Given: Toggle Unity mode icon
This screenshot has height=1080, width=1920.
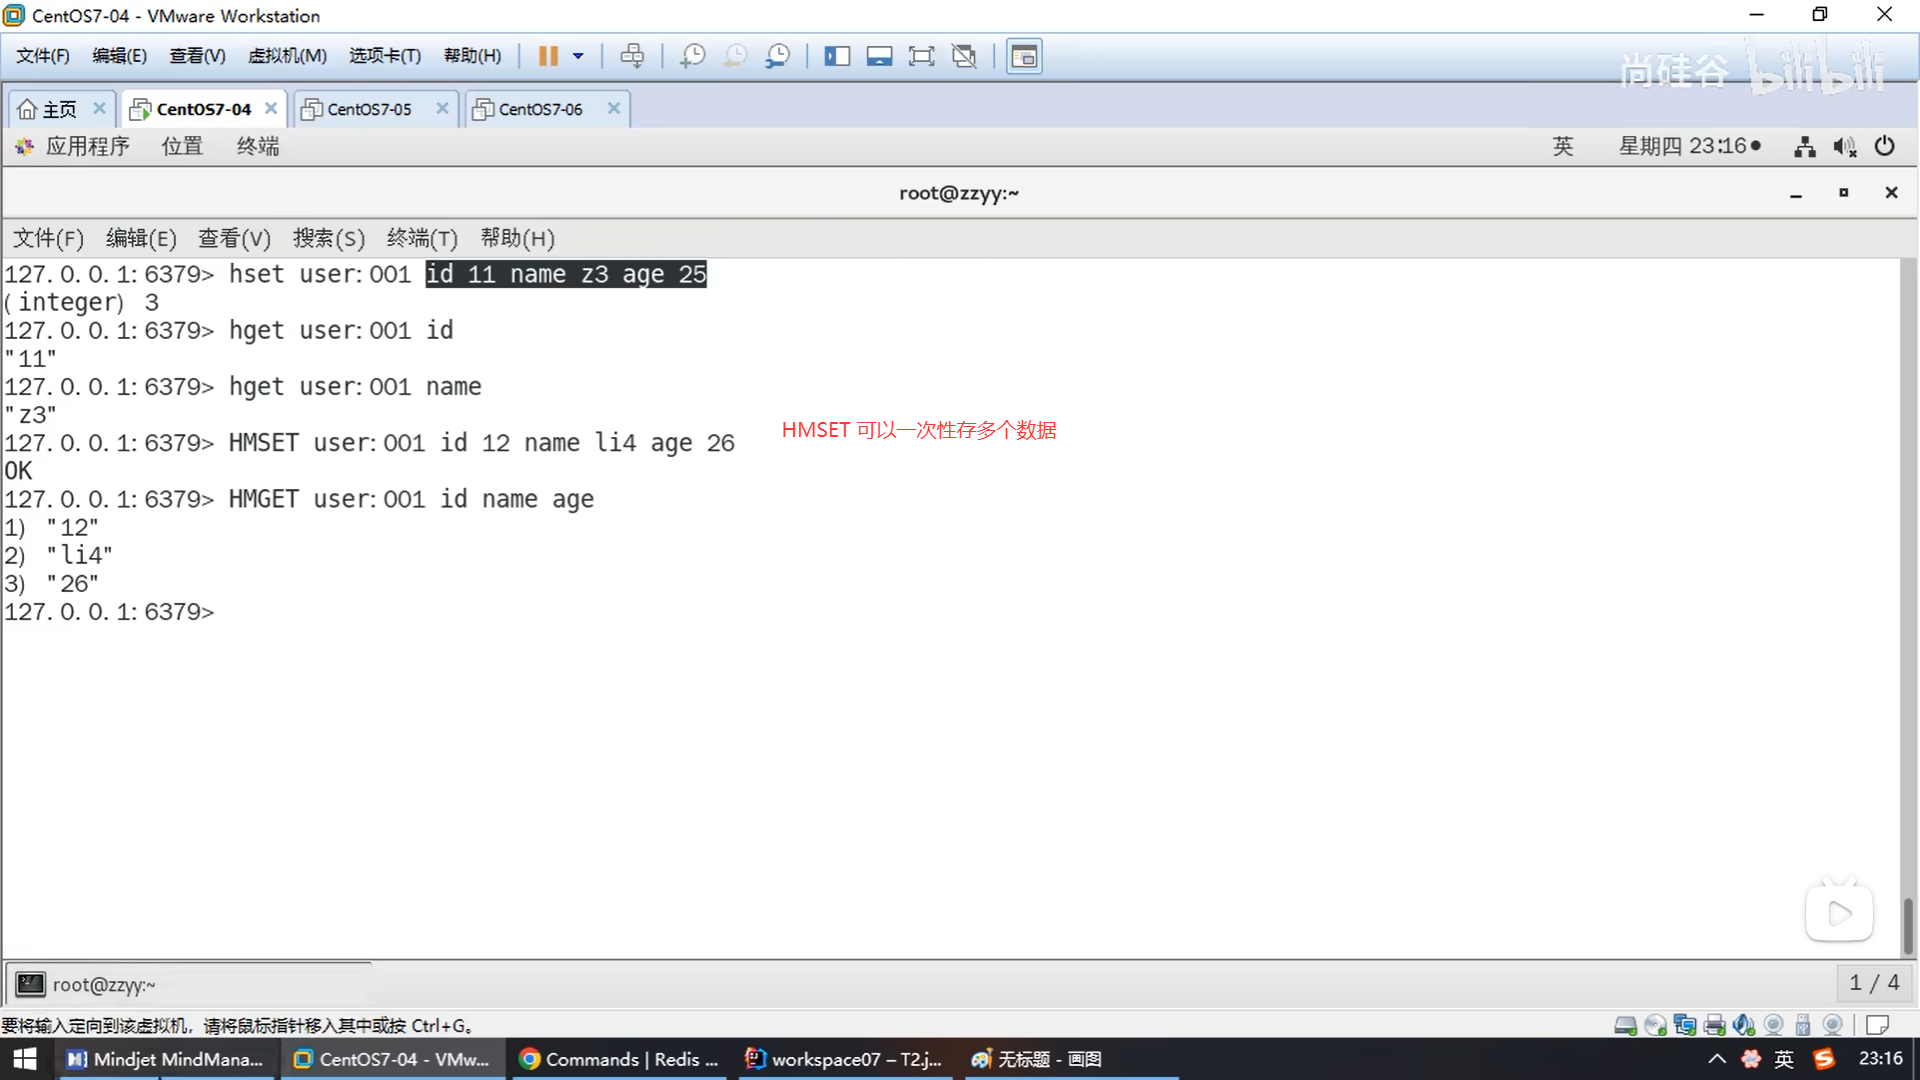Looking at the screenshot, I should 964,56.
